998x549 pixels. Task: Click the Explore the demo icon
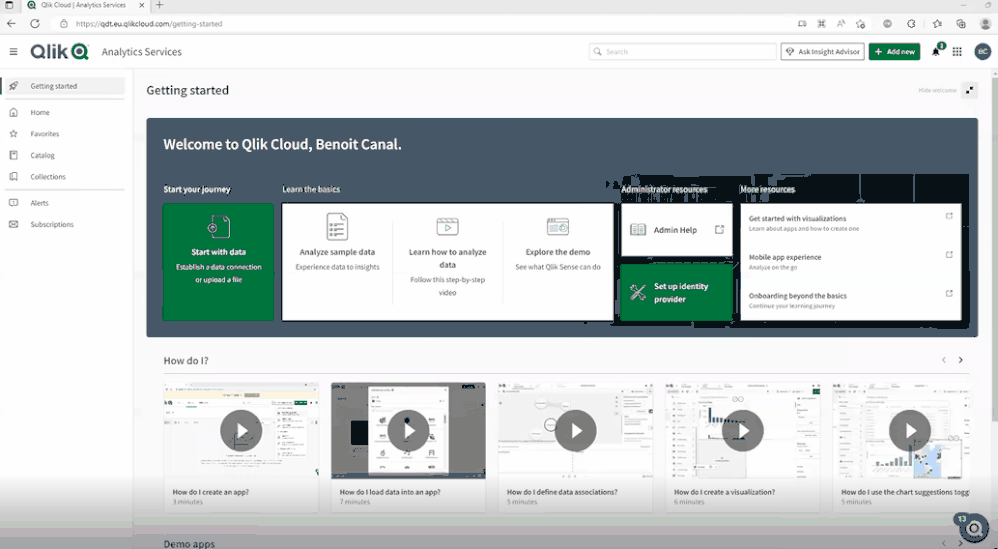coord(558,226)
